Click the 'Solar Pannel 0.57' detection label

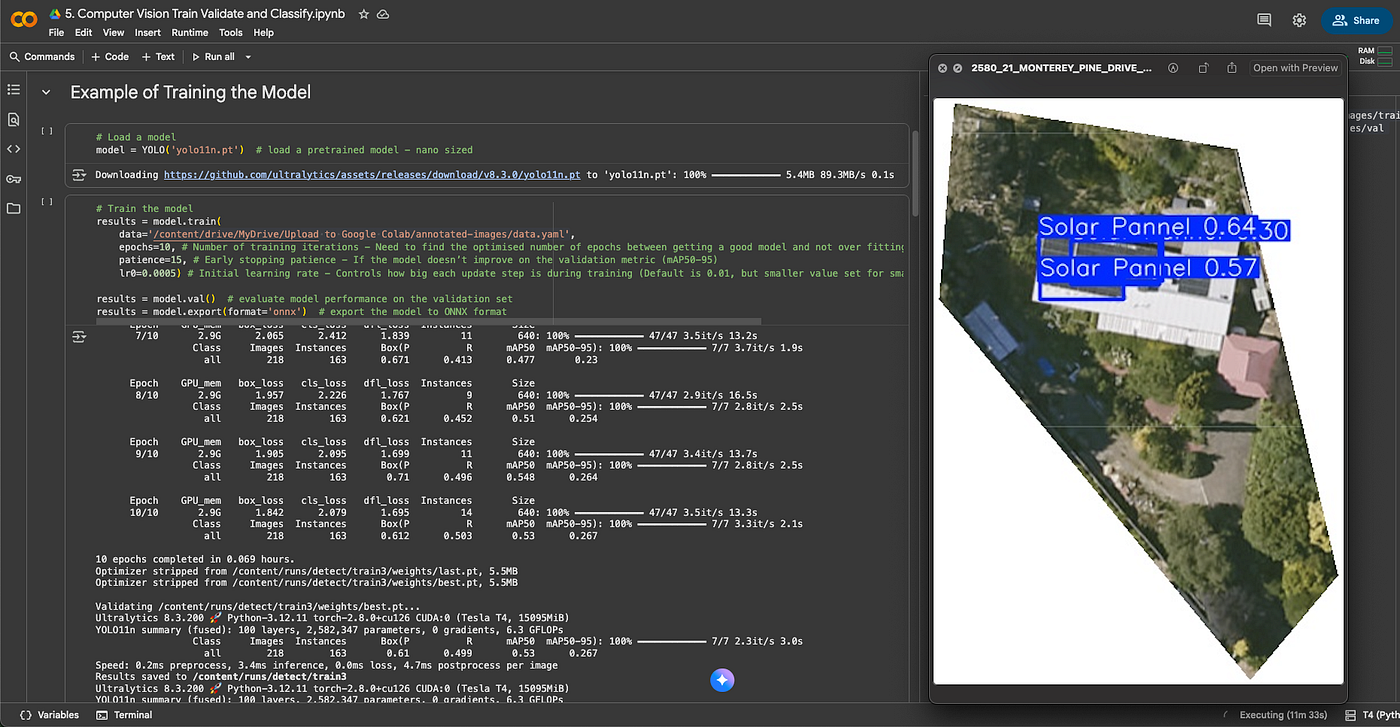coord(1147,268)
